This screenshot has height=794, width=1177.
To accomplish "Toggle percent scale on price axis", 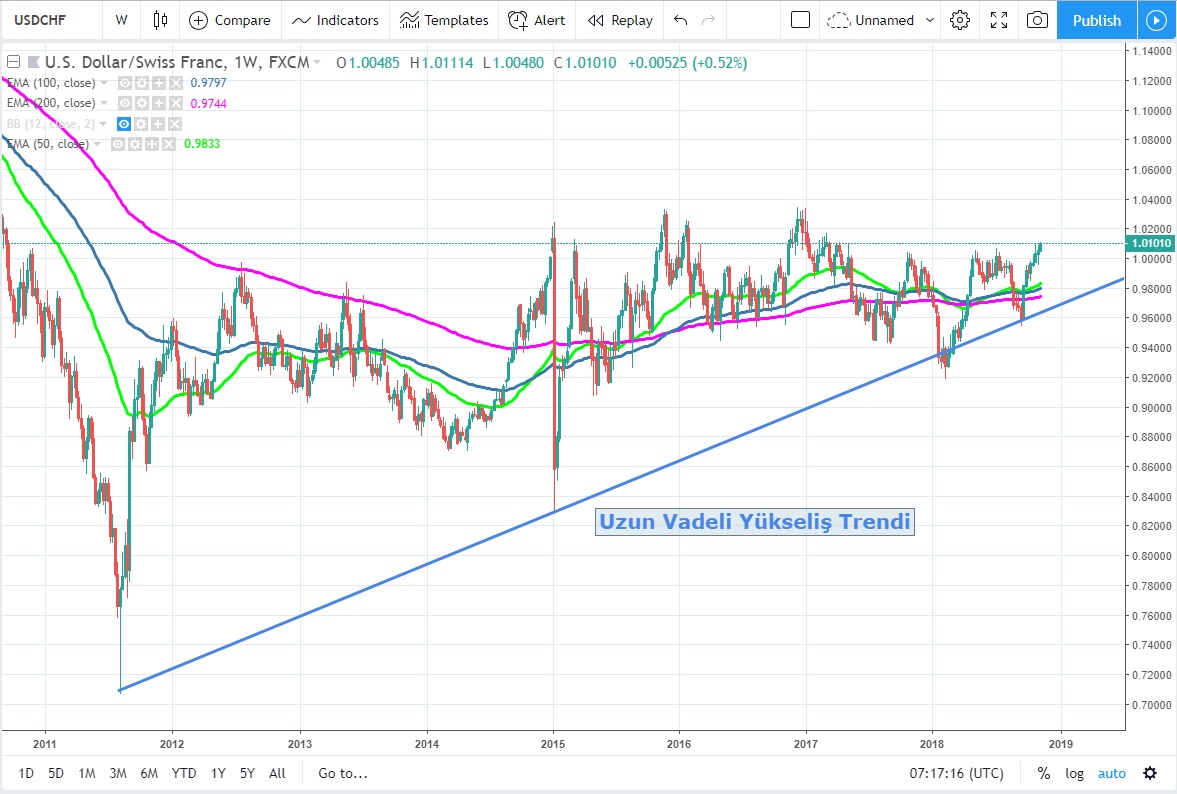I will [x=1043, y=773].
